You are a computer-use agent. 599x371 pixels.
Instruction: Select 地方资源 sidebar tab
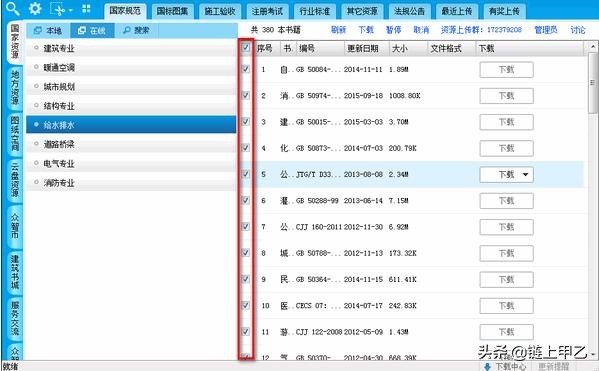pos(15,88)
